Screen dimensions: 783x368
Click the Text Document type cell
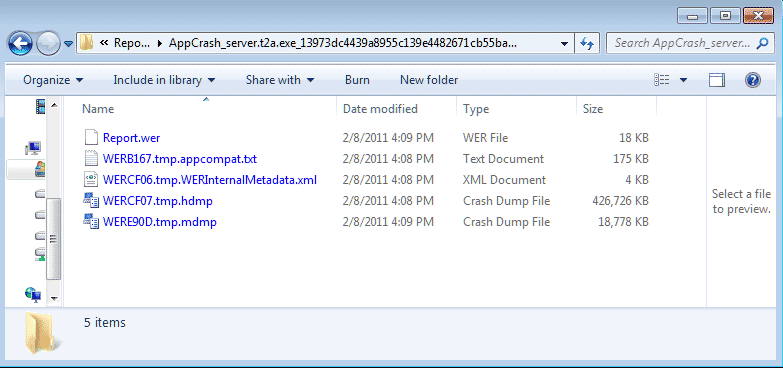tap(503, 159)
